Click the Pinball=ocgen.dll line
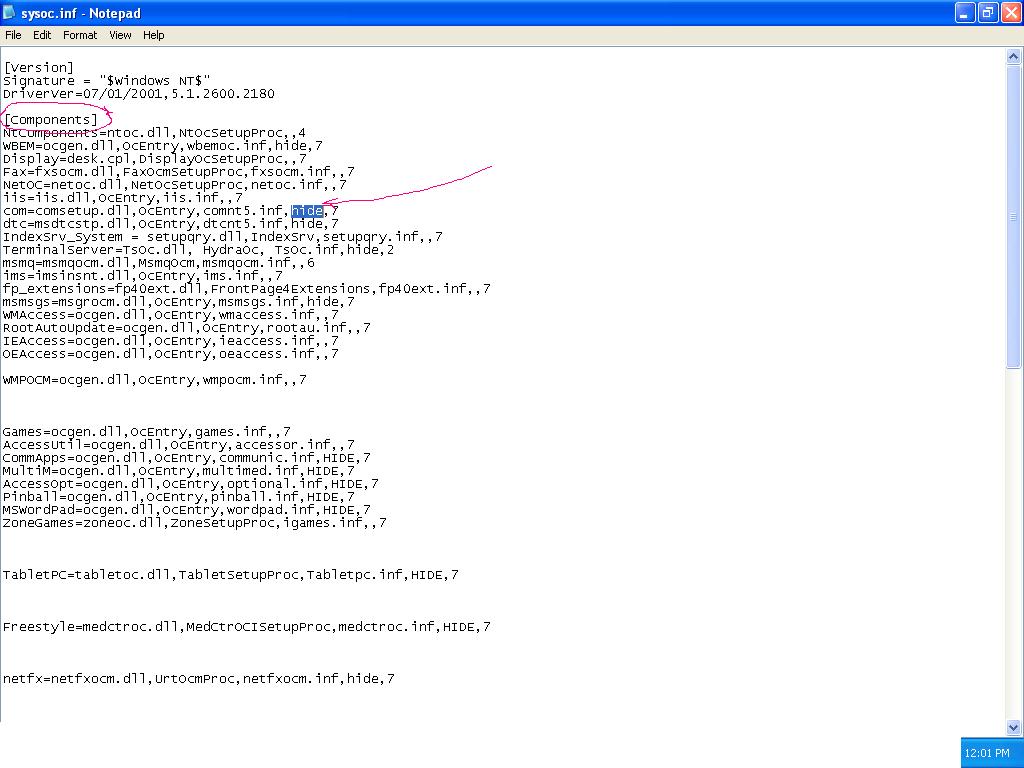 pyautogui.click(x=179, y=497)
